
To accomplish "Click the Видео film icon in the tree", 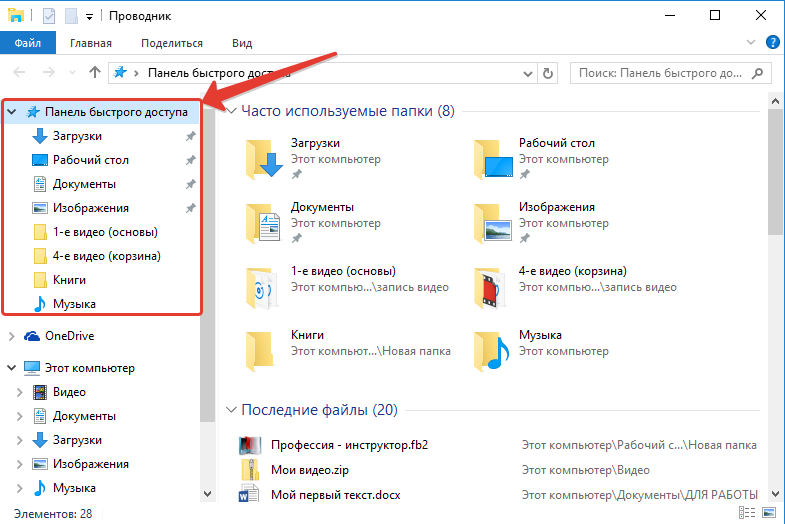I will pos(40,392).
